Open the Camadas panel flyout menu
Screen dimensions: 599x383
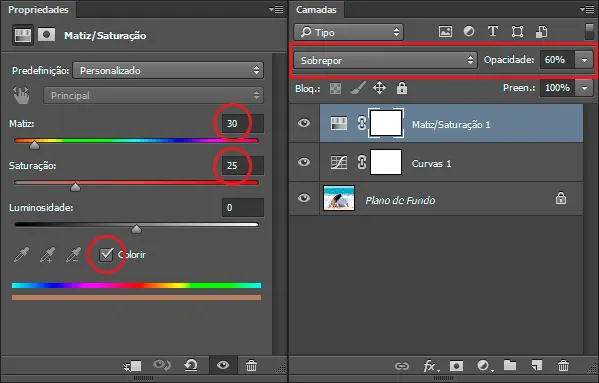pos(587,9)
